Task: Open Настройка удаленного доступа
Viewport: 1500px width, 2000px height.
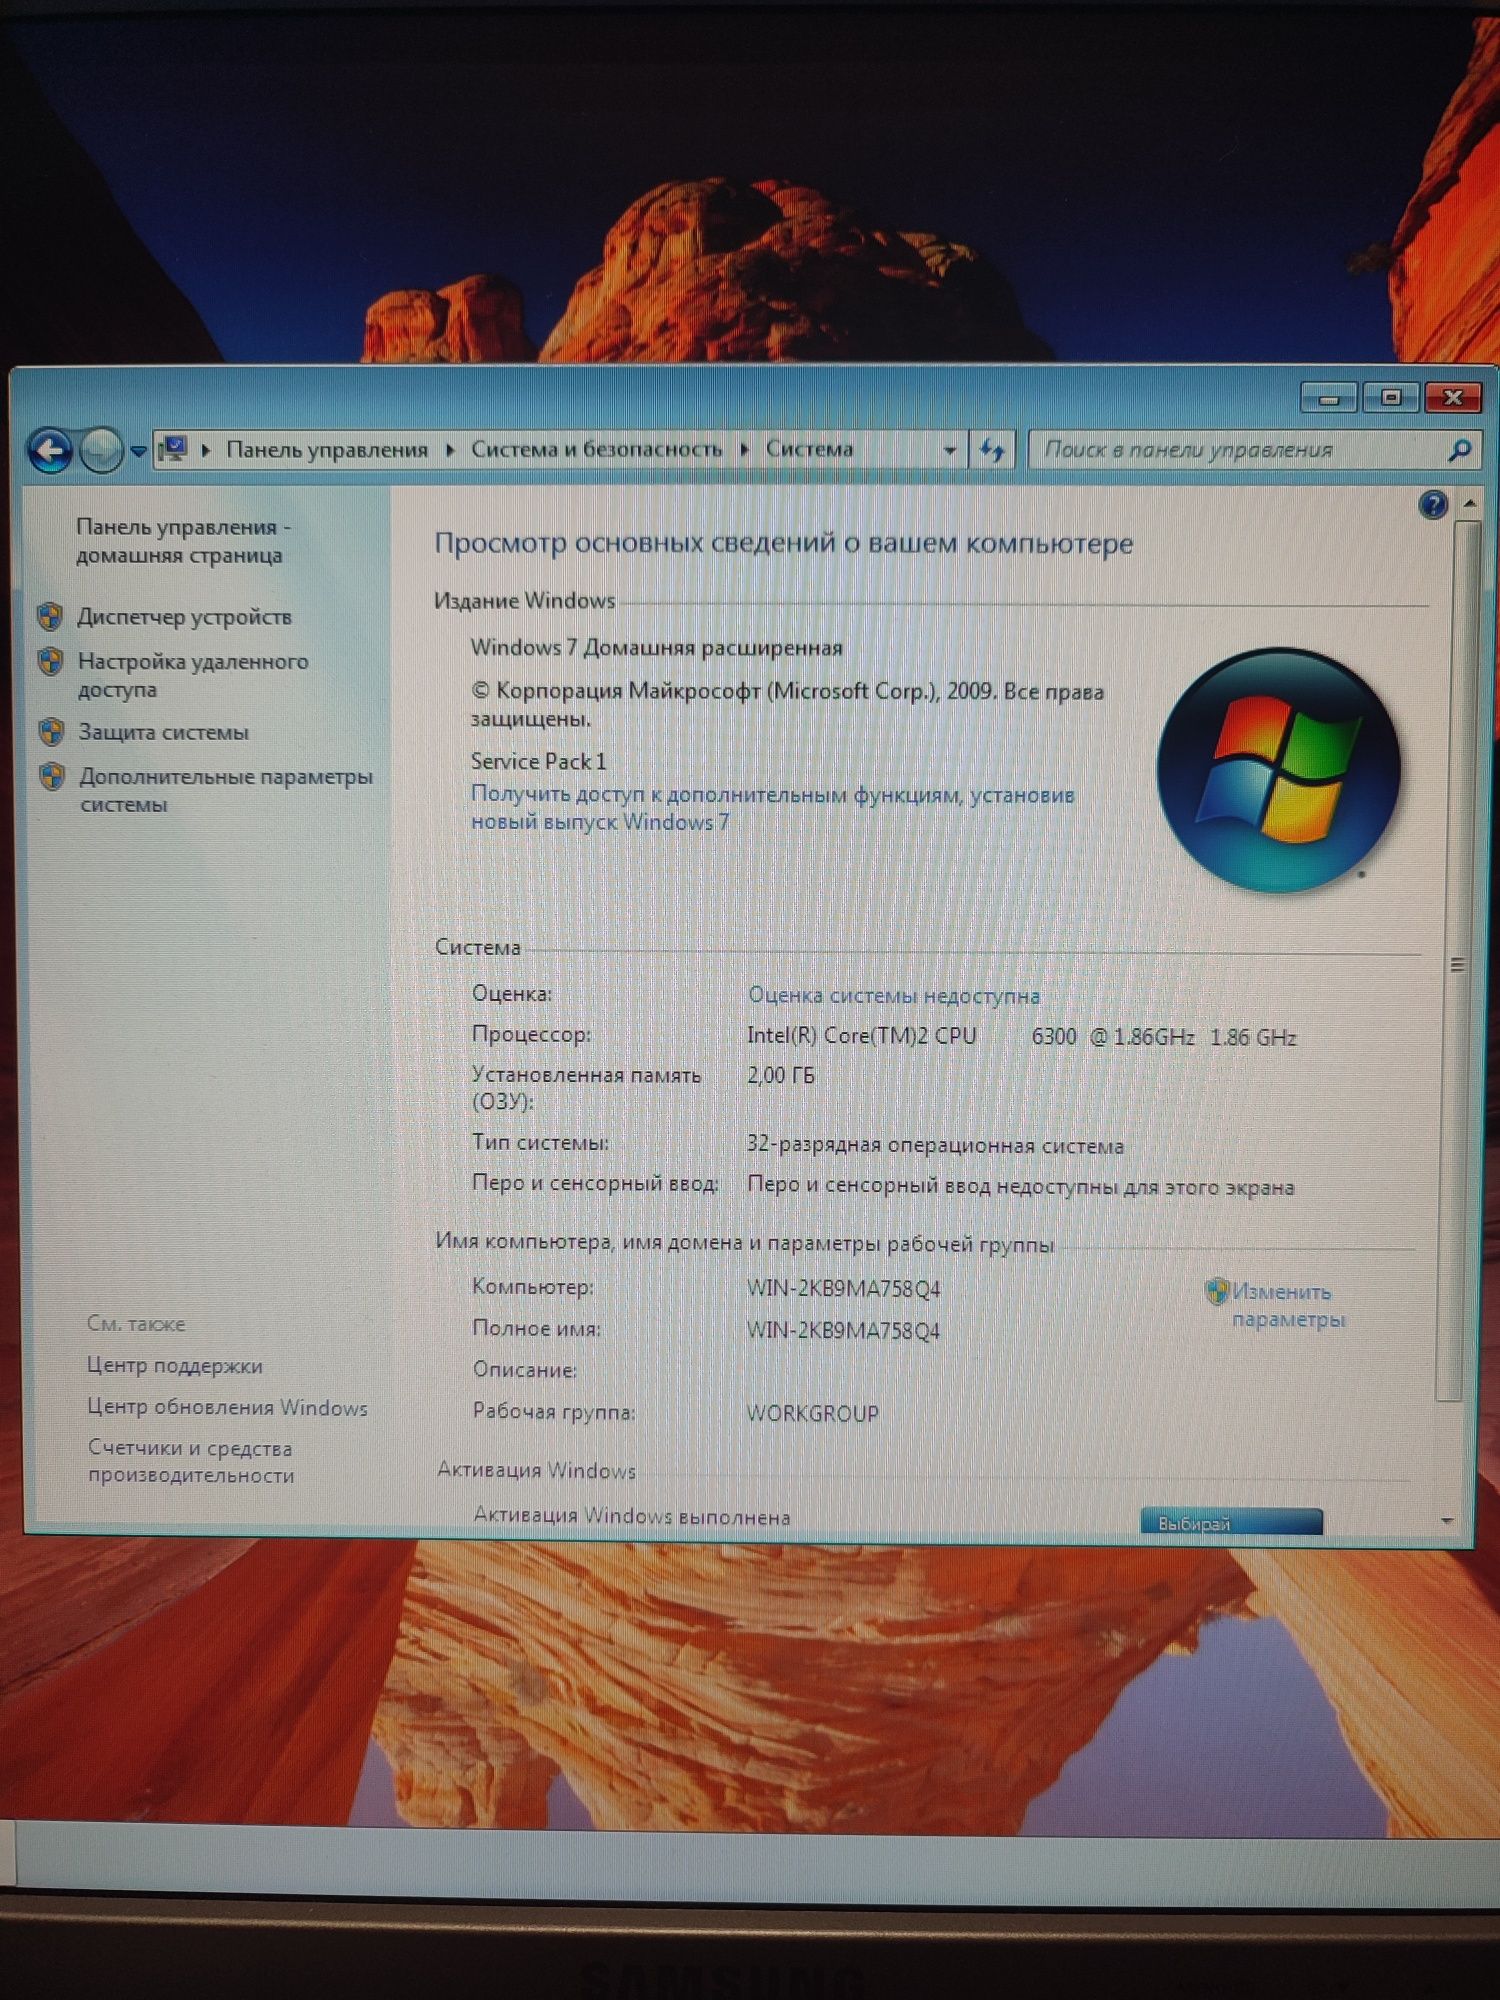Action: click(193, 675)
